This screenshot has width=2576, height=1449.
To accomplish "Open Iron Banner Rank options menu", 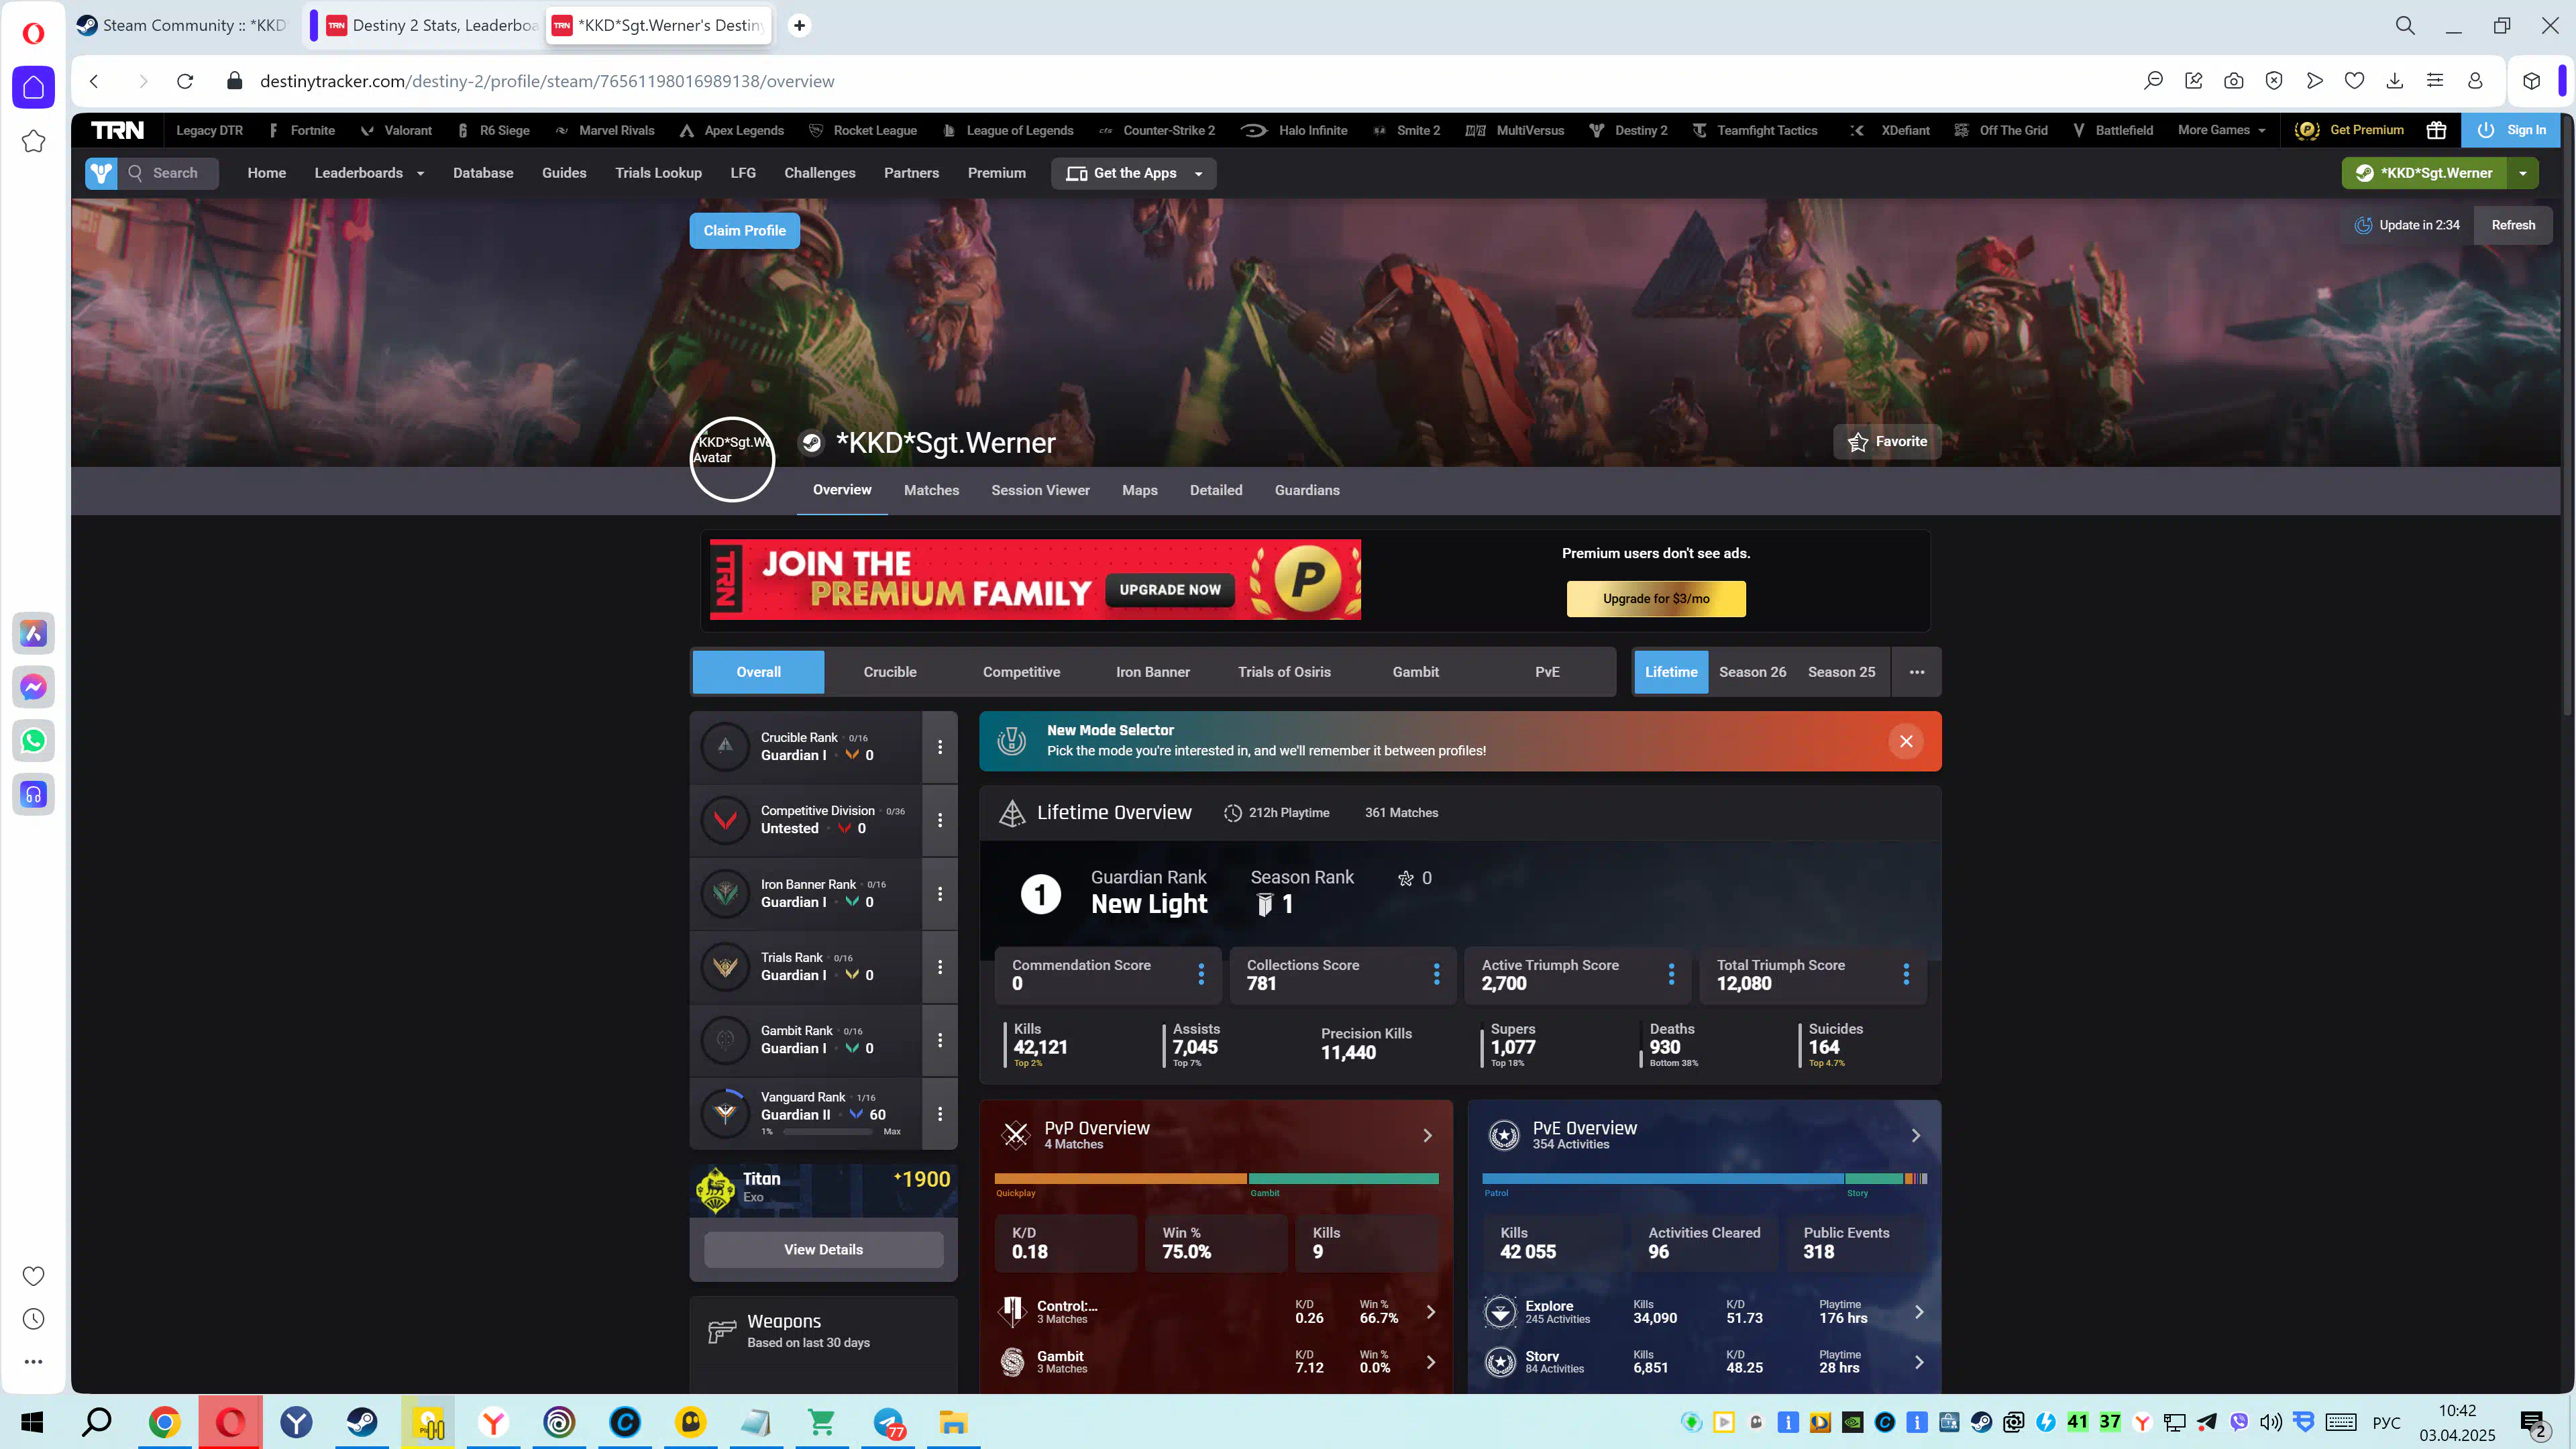I will point(940,893).
